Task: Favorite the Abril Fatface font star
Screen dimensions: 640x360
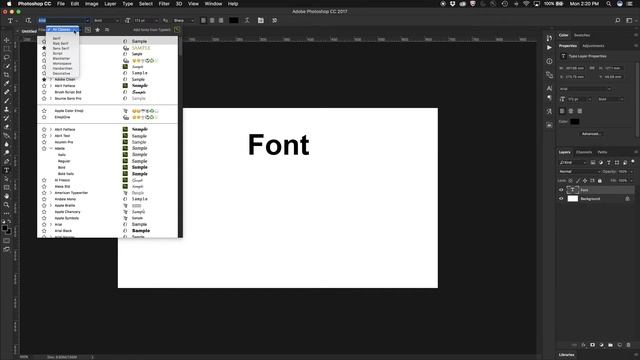Action: (44, 86)
